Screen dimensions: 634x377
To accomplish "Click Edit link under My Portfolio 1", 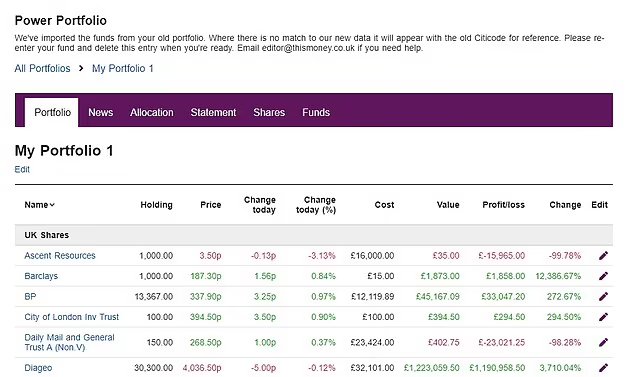I will (22, 169).
